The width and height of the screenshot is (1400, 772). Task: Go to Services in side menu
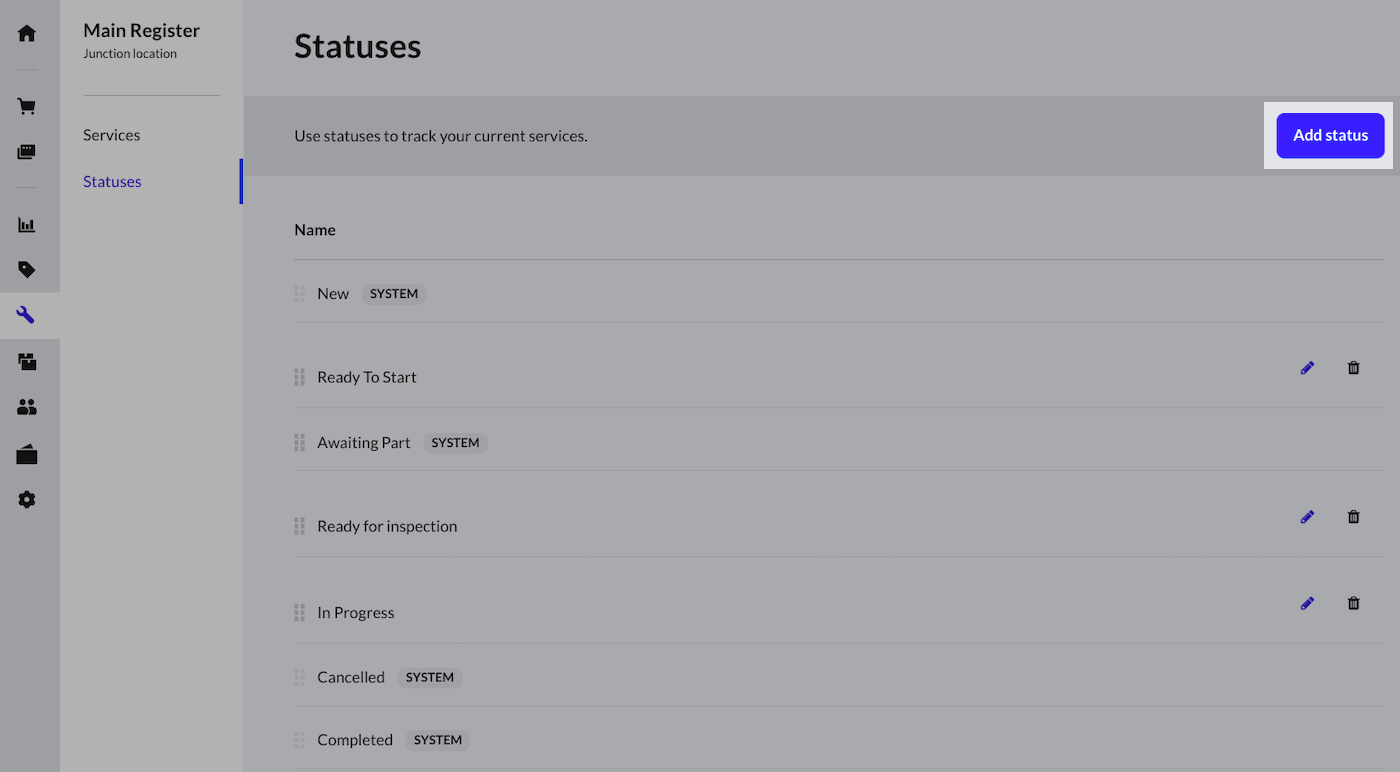coord(112,135)
